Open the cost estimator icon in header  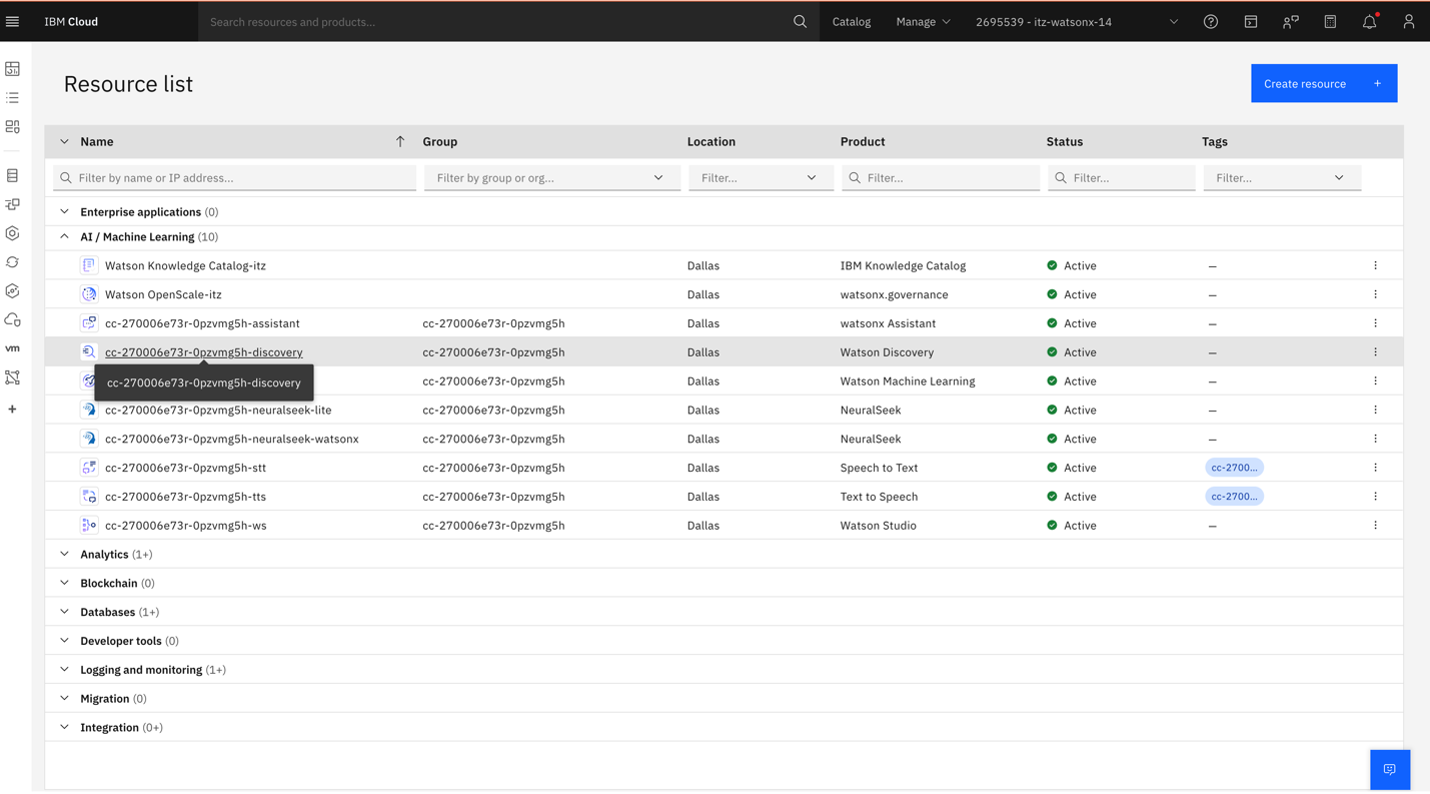(1329, 21)
